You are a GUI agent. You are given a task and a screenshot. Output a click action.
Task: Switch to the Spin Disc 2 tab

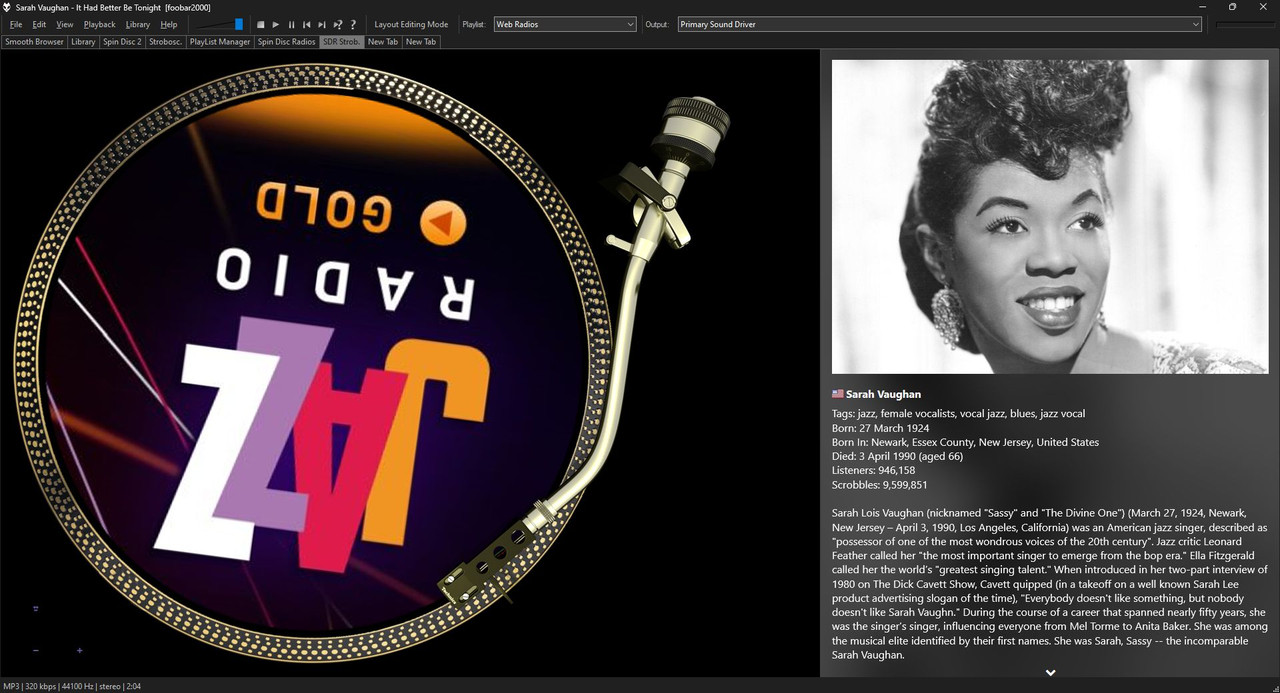pos(122,42)
